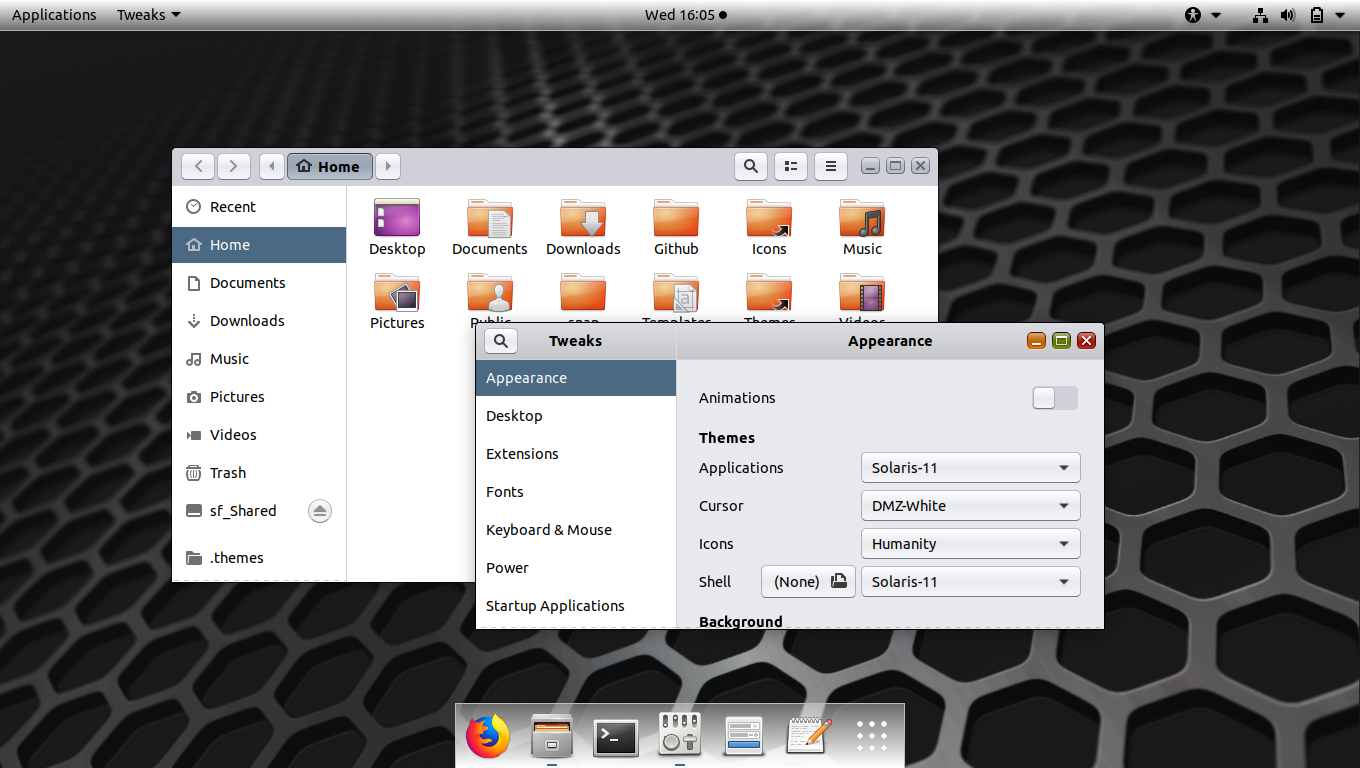Eject the sf_Shared drive
This screenshot has height=768, width=1360.
point(319,511)
